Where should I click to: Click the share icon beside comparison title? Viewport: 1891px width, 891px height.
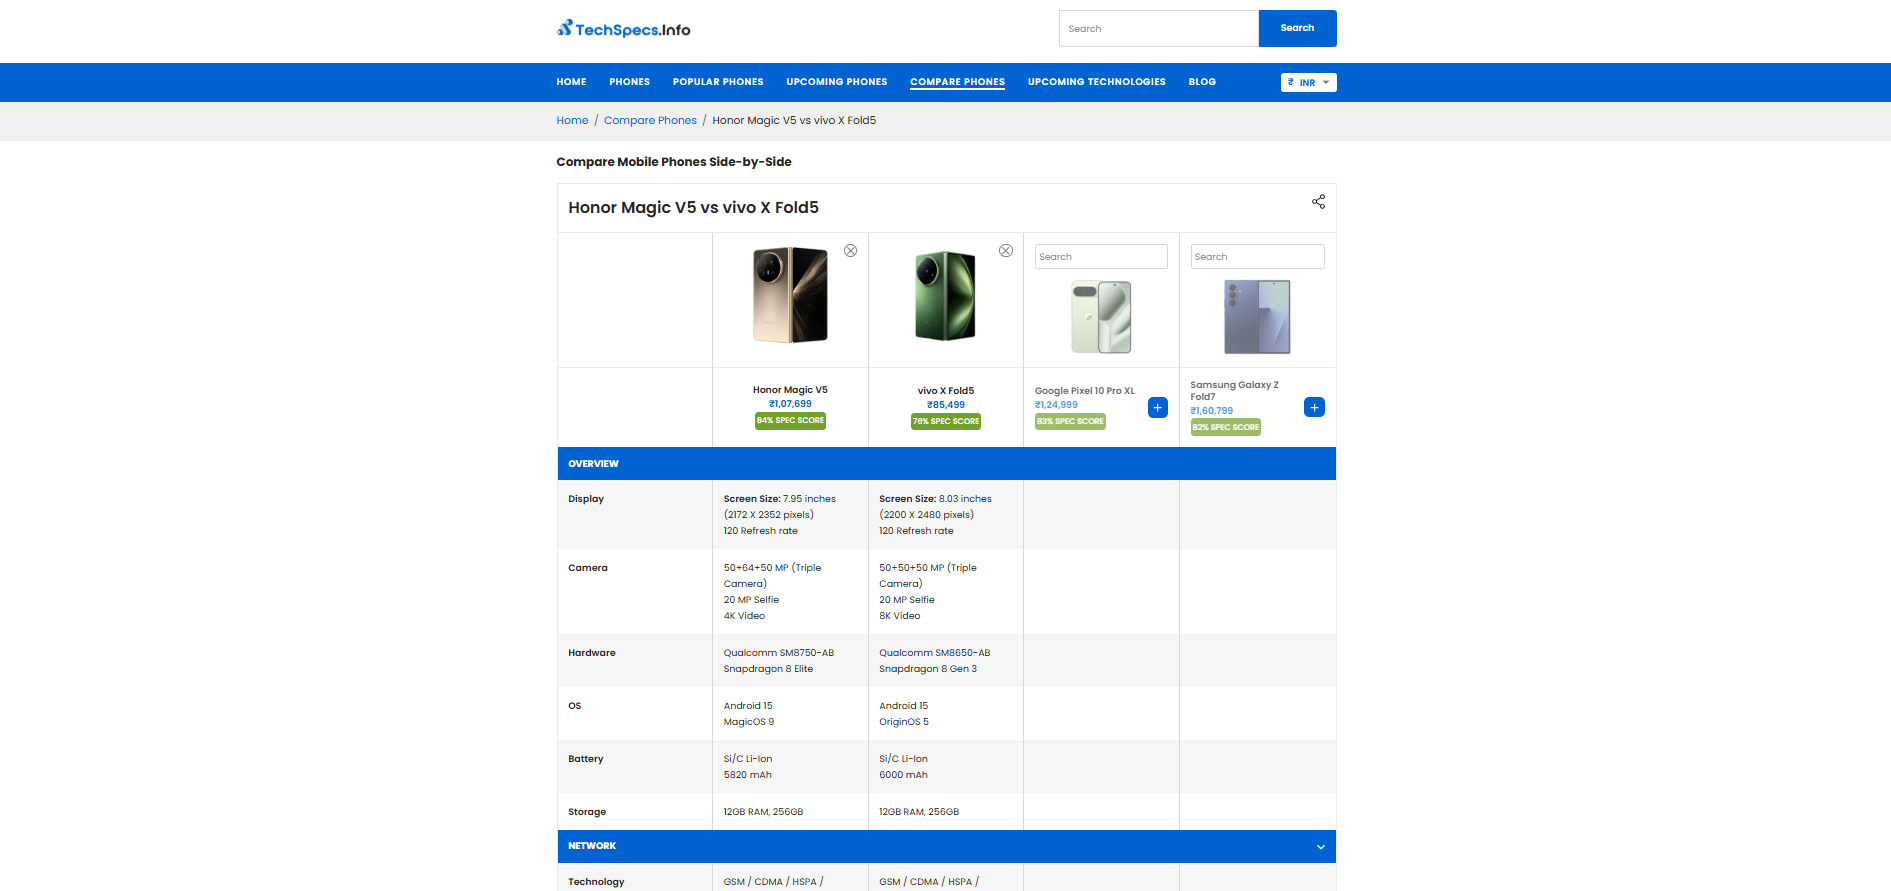(x=1318, y=202)
